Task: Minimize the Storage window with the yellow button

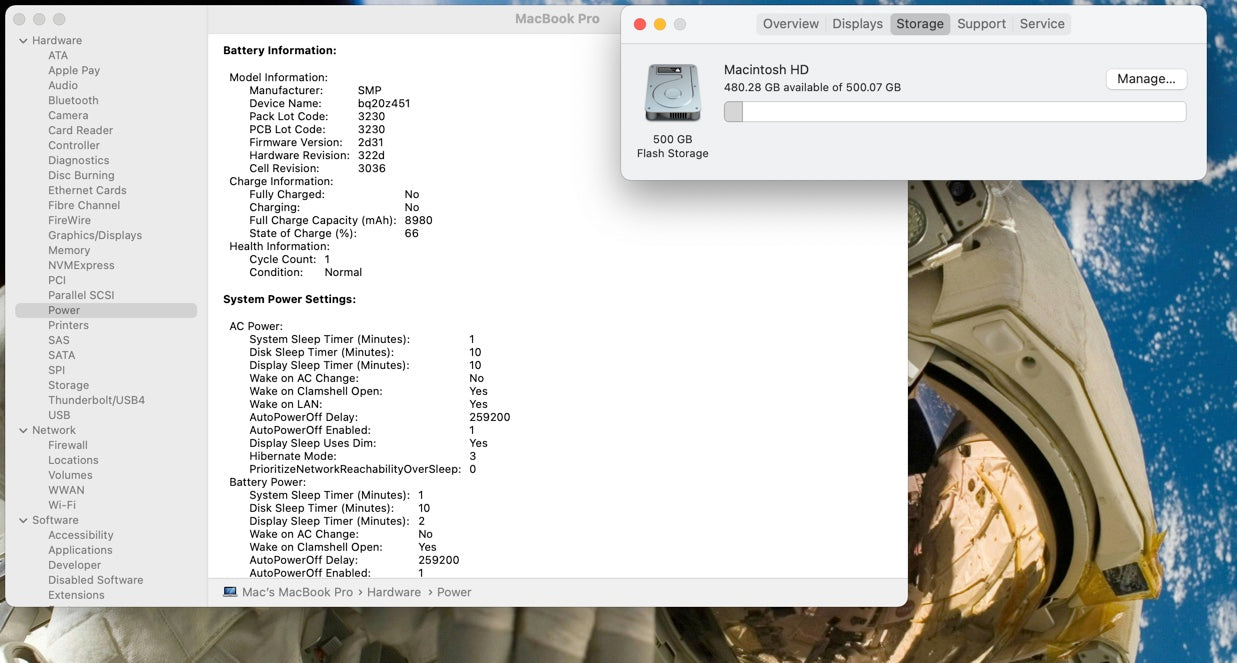Action: pyautogui.click(x=660, y=24)
